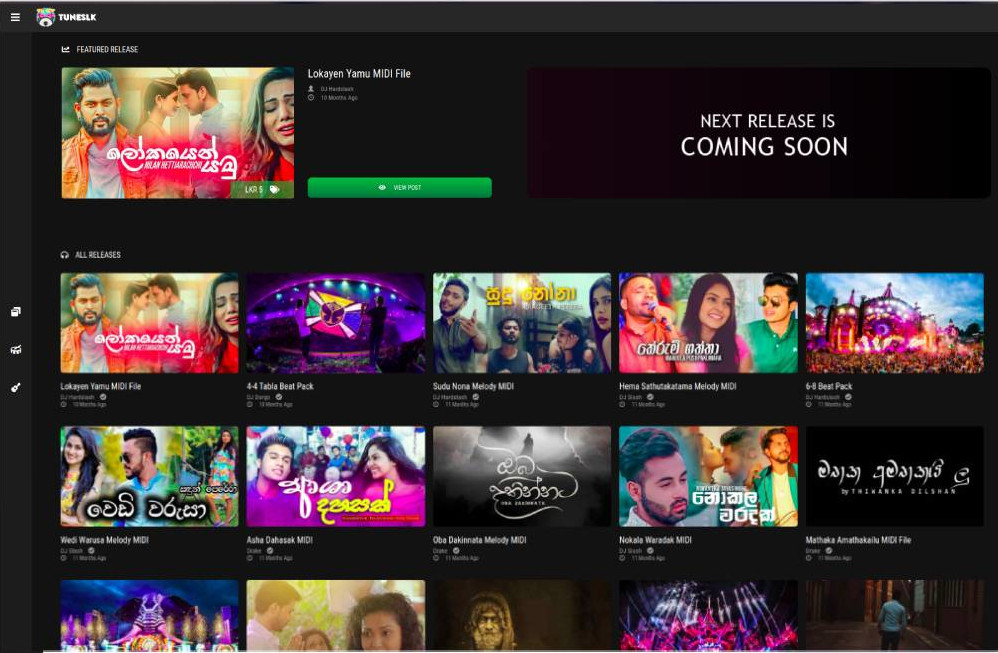Open the Hema Sathutakatama Melody MIDI title

(678, 386)
